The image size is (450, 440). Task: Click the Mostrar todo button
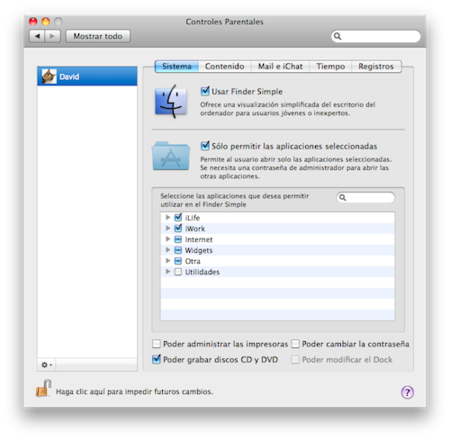[98, 36]
